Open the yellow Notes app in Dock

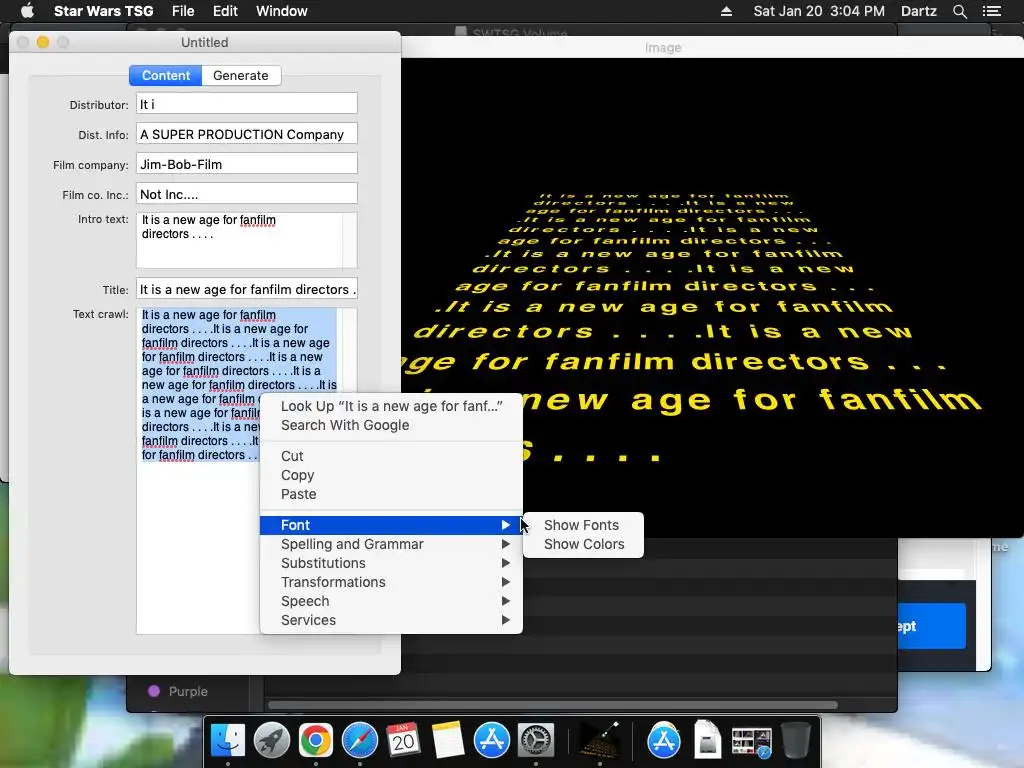coord(448,741)
